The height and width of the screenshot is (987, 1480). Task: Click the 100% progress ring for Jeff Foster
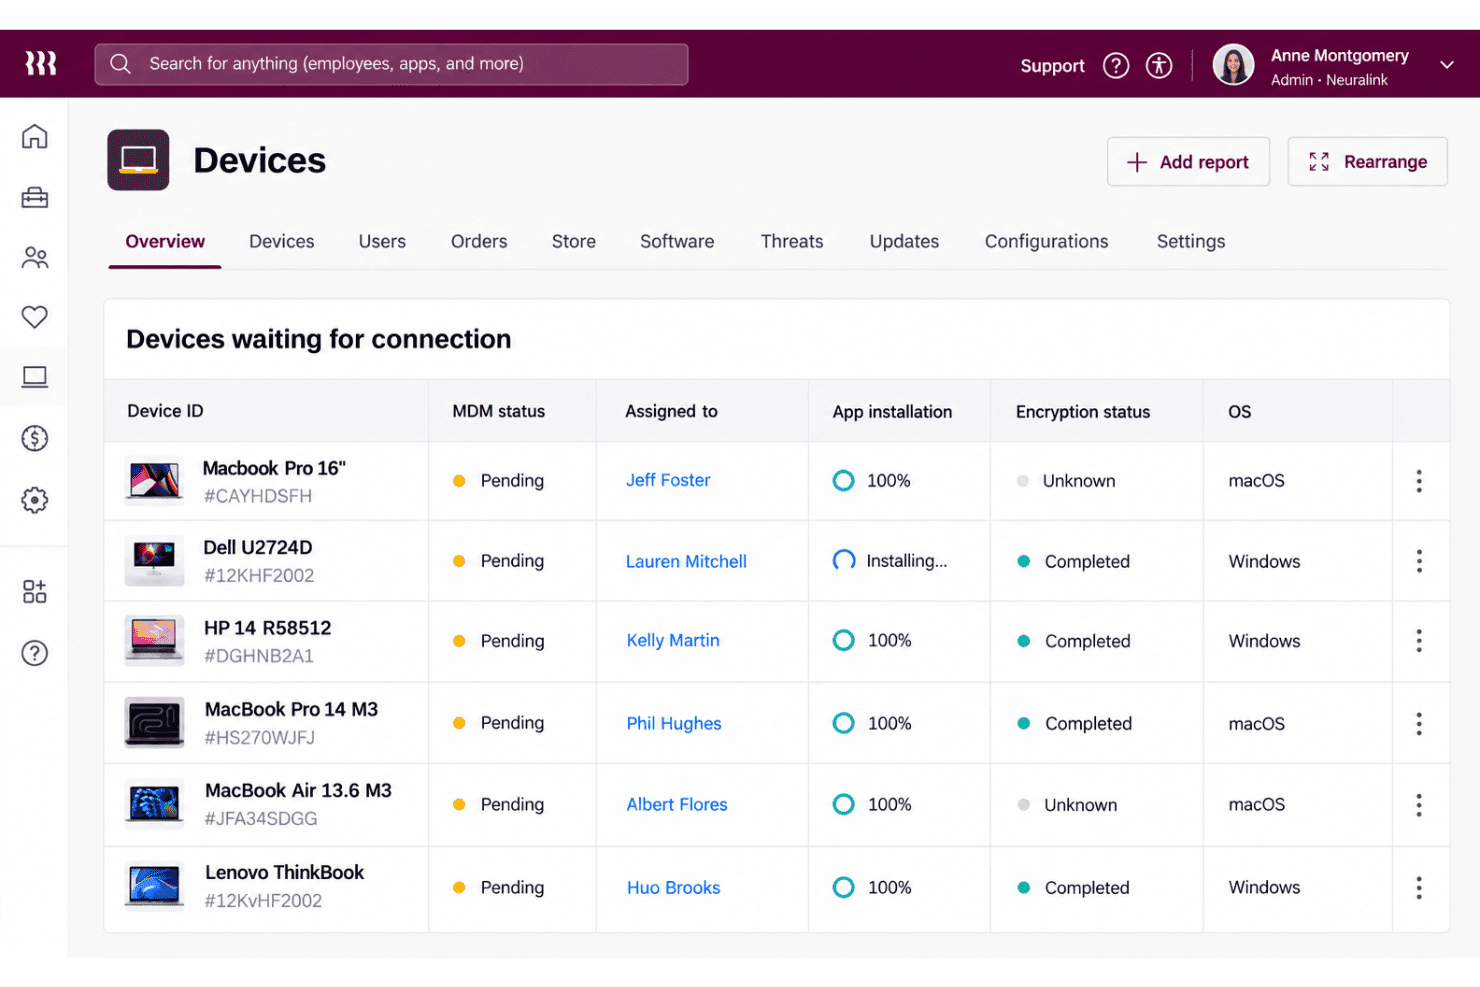click(844, 480)
